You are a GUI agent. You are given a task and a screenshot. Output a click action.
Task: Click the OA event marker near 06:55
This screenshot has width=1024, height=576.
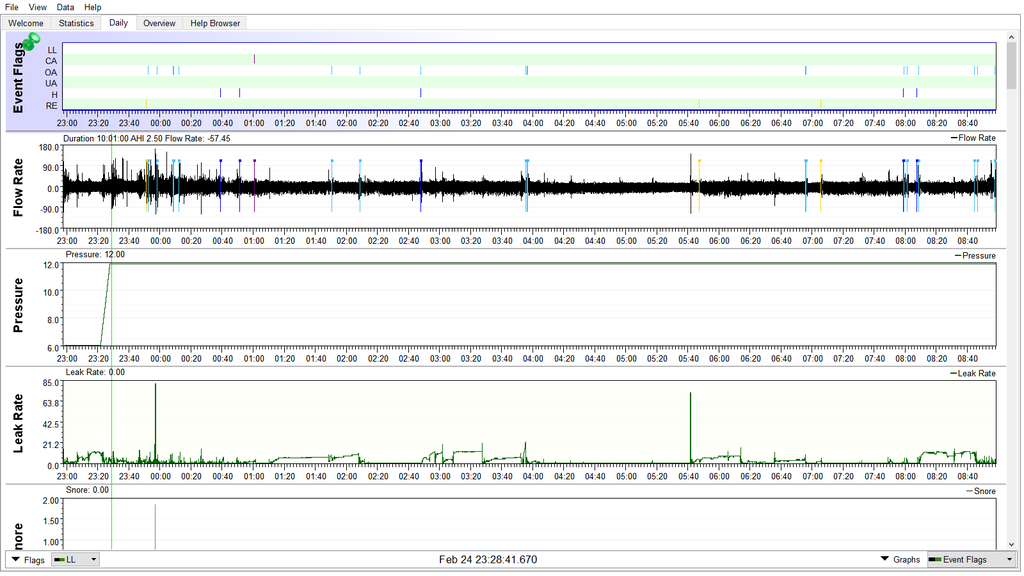(x=806, y=71)
